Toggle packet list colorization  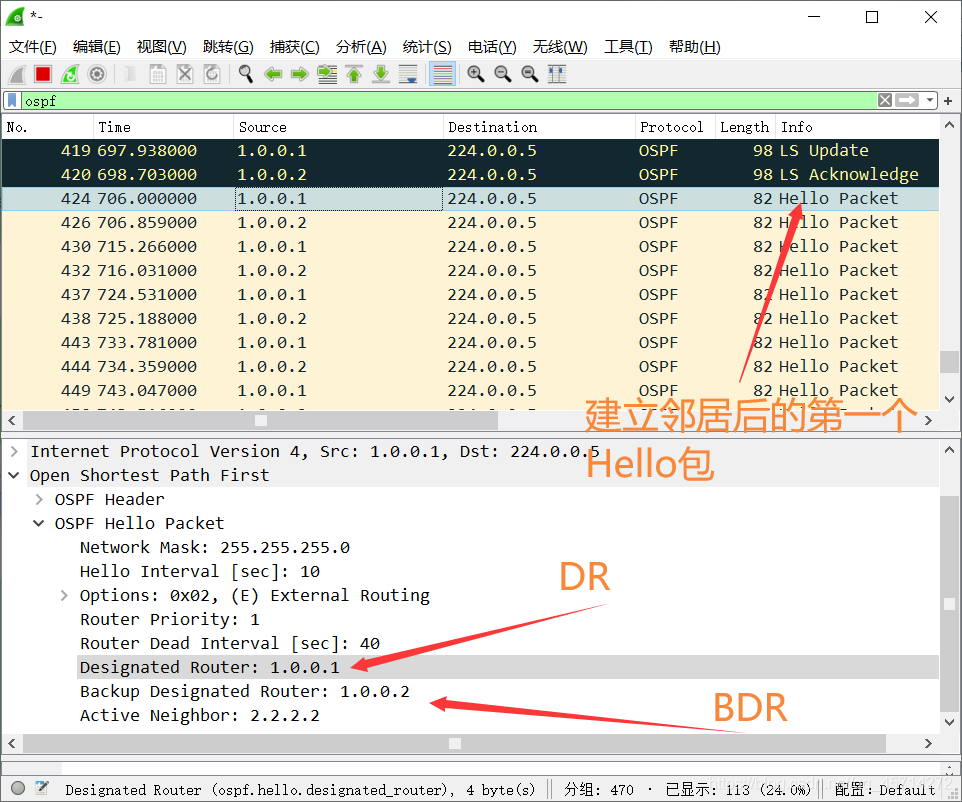pos(442,74)
